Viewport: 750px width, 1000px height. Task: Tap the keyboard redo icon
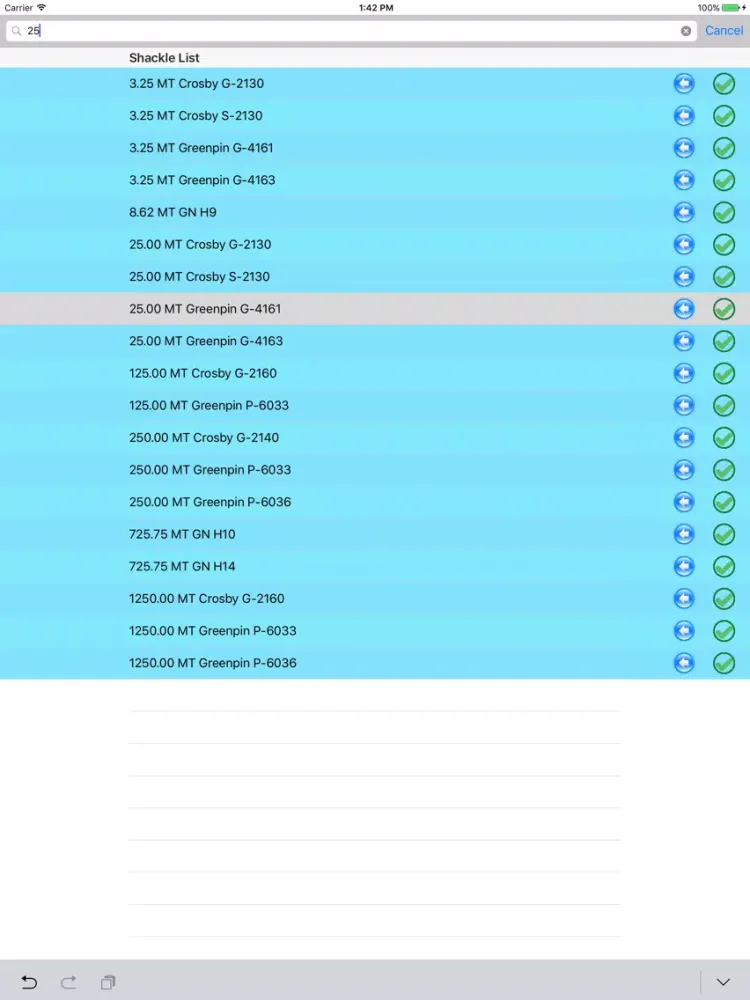tap(68, 982)
